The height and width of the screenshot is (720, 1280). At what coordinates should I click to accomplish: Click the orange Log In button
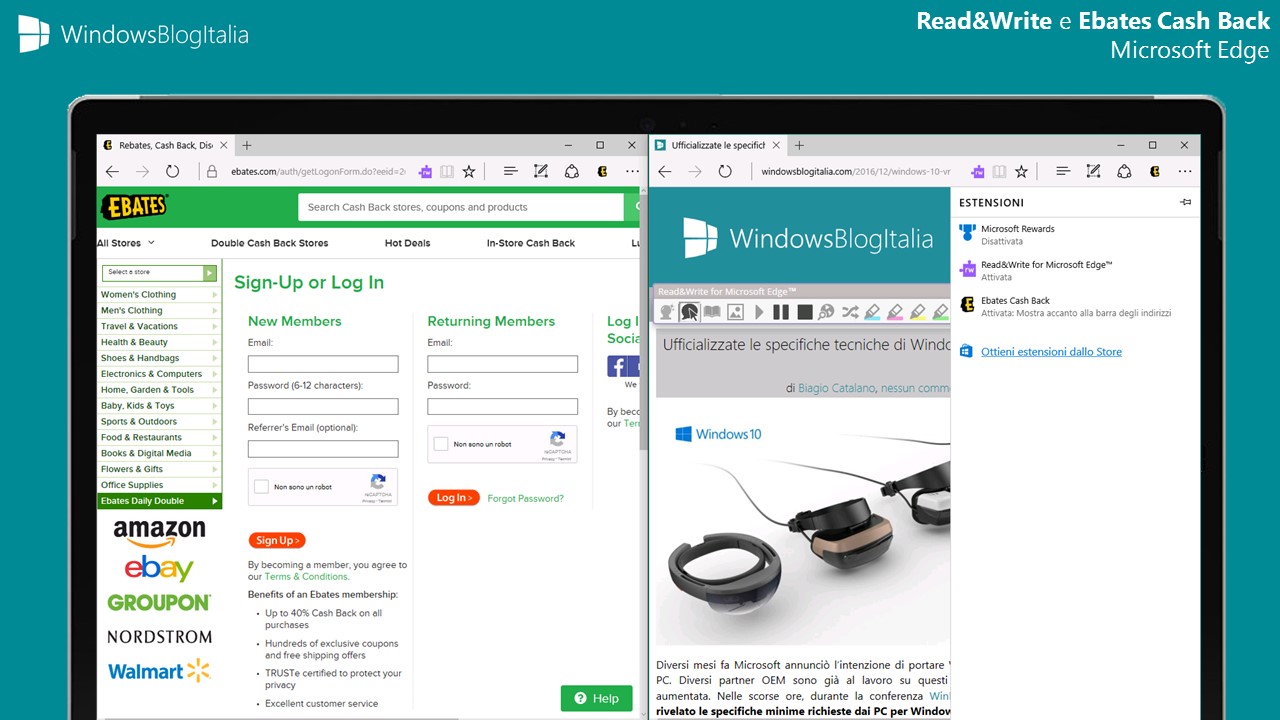[x=454, y=498]
